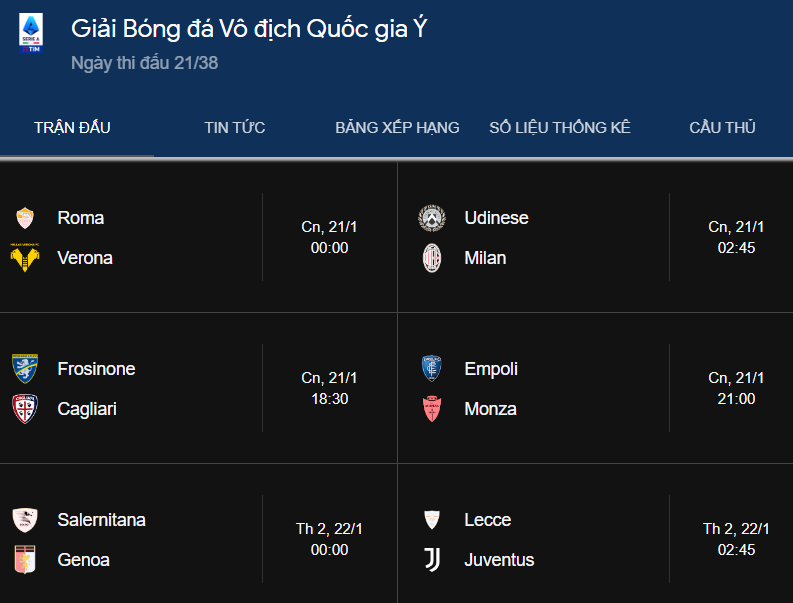Click the Roma club crest
This screenshot has height=603, width=793.
pos(25,218)
